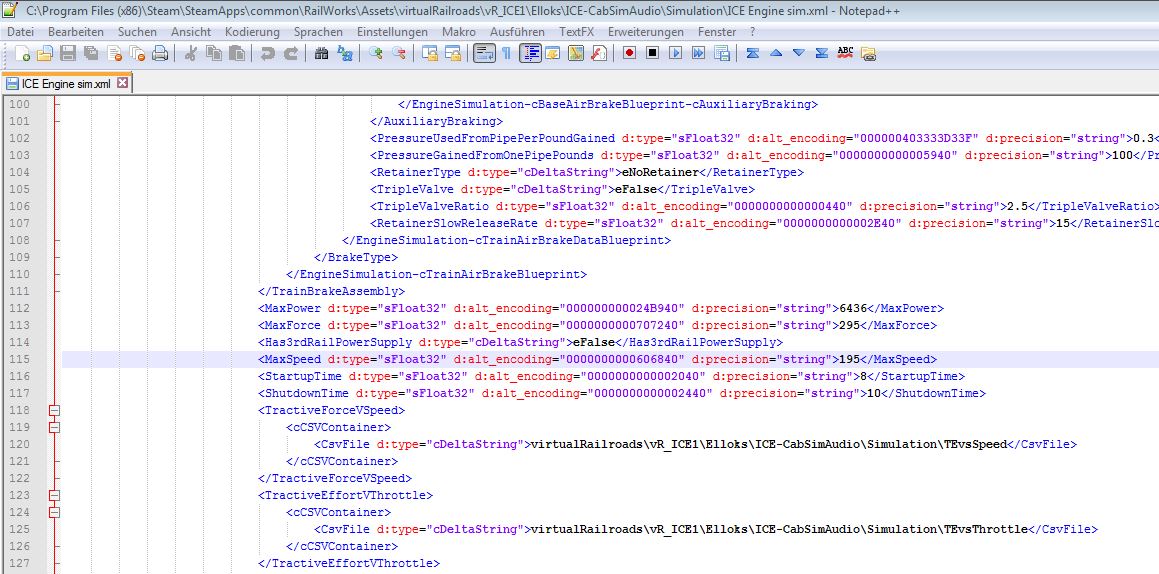Click the ShutdownTime value 10

pos(874,393)
